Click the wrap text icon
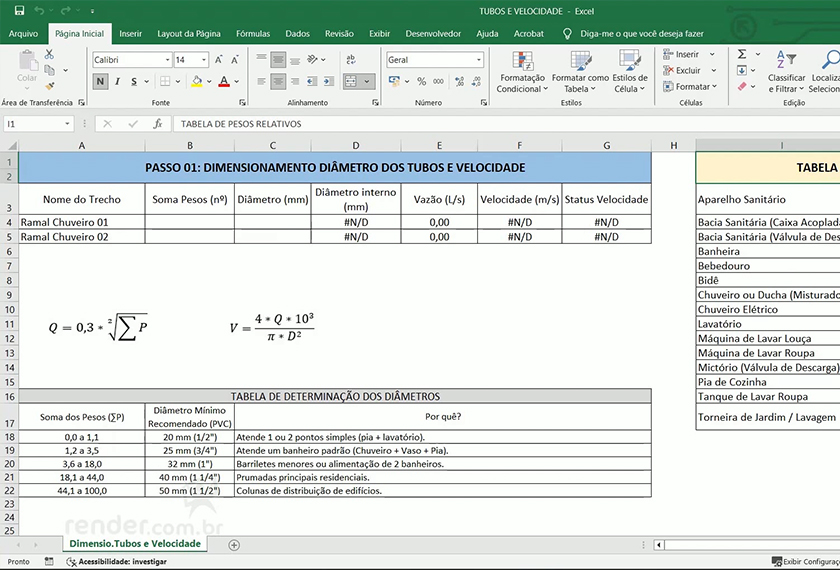 coord(351,60)
